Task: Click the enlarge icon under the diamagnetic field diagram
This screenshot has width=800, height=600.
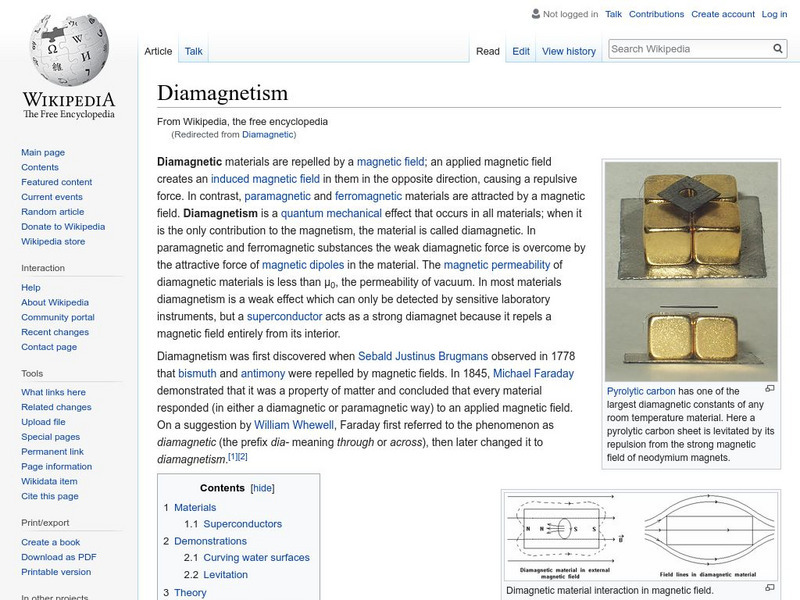Action: click(x=770, y=588)
